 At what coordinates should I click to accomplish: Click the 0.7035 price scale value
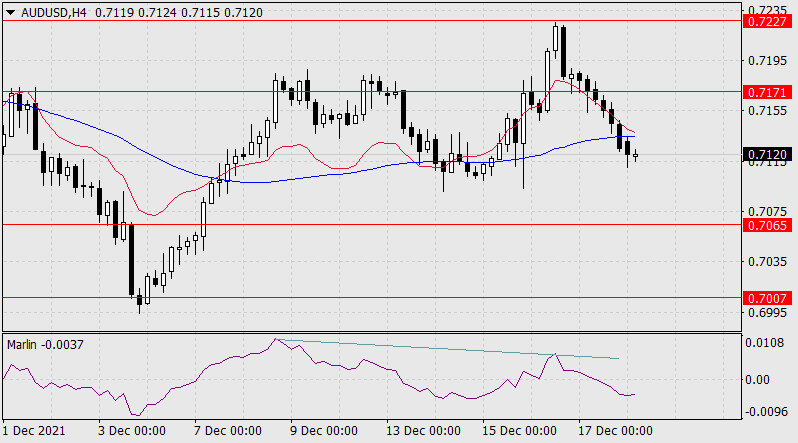pyautogui.click(x=767, y=262)
